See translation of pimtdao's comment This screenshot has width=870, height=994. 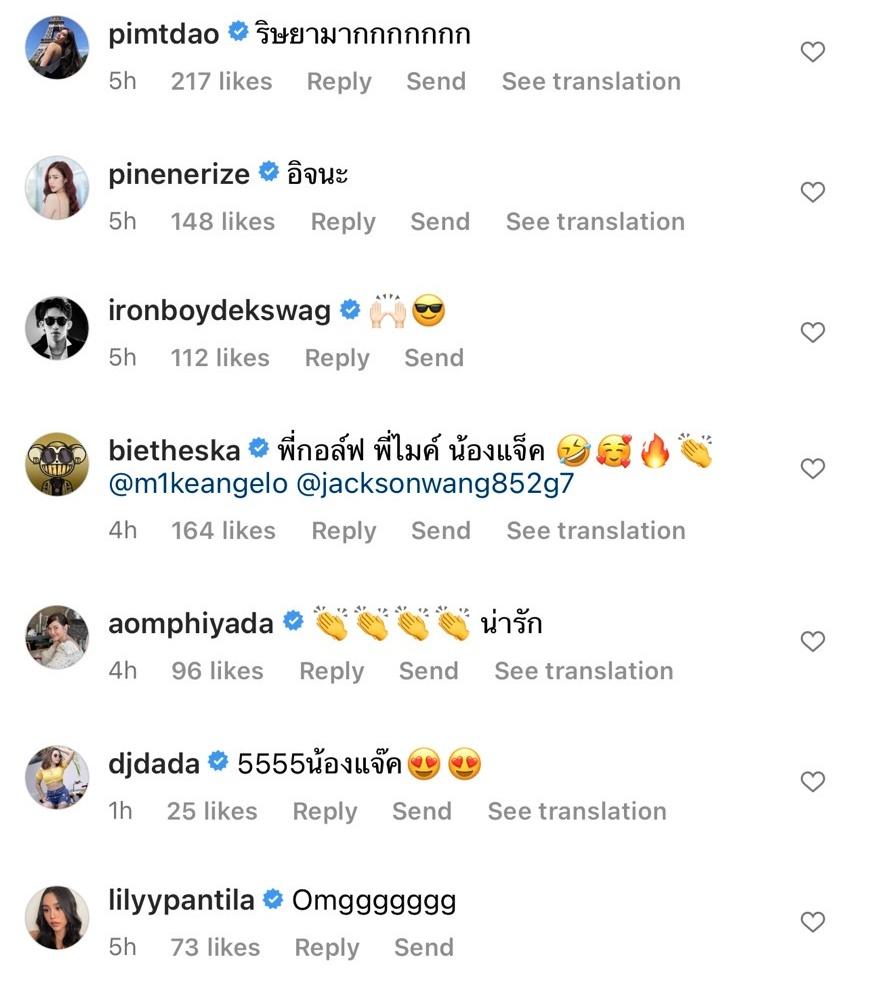click(591, 82)
